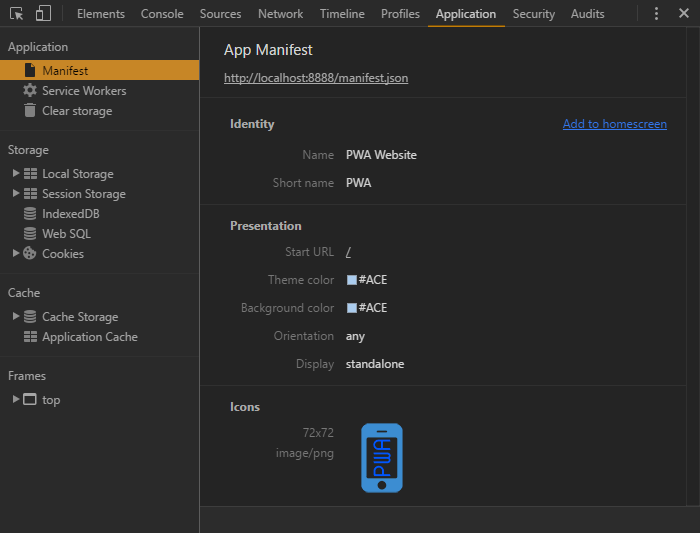Open the DevTools three-dot menu
The width and height of the screenshot is (700, 533).
(x=656, y=14)
